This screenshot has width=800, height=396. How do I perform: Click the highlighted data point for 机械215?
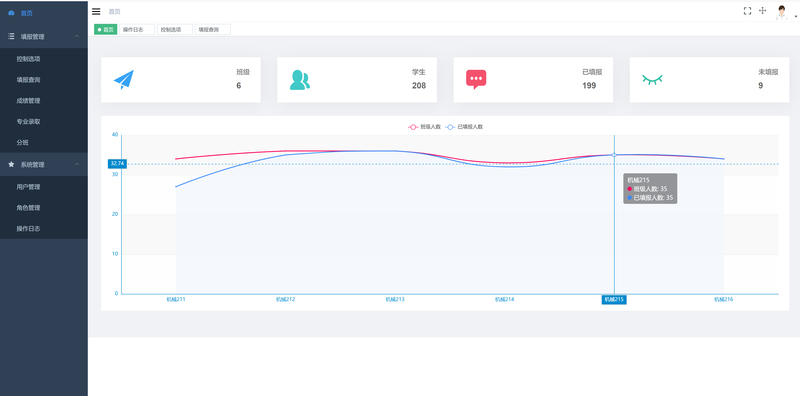(x=614, y=155)
